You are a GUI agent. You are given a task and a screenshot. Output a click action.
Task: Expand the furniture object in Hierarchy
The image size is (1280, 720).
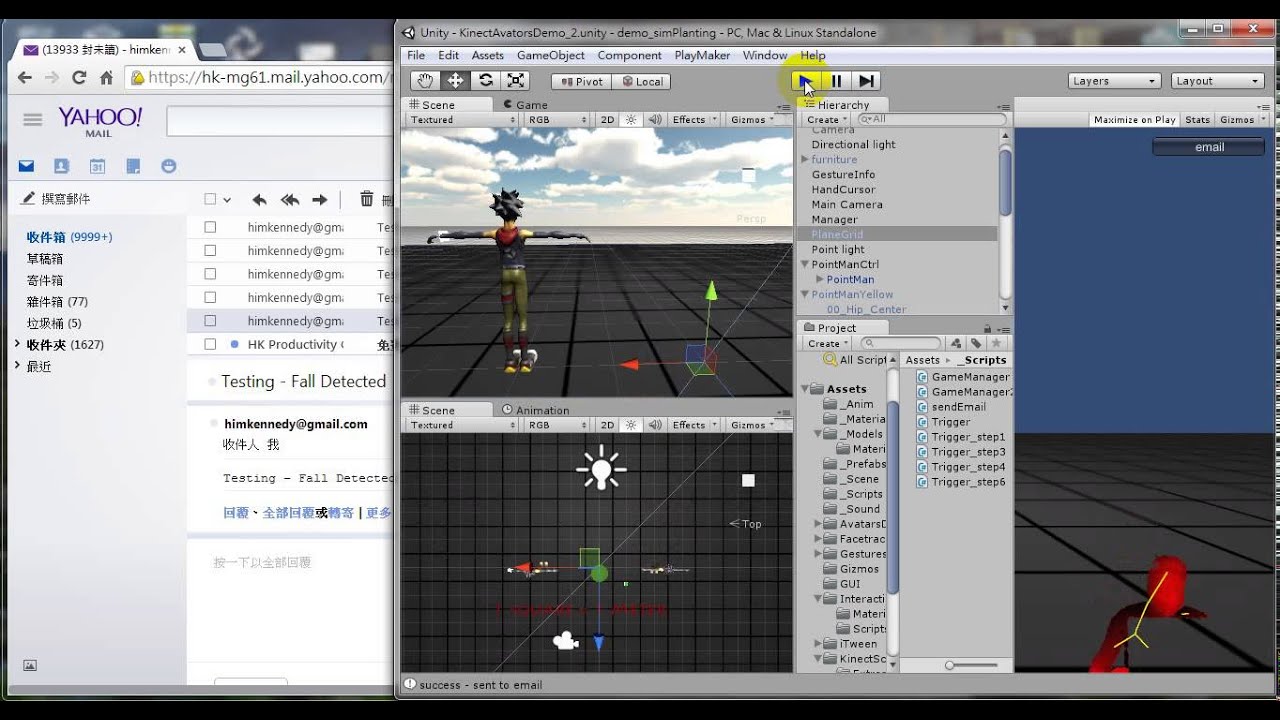coord(805,160)
